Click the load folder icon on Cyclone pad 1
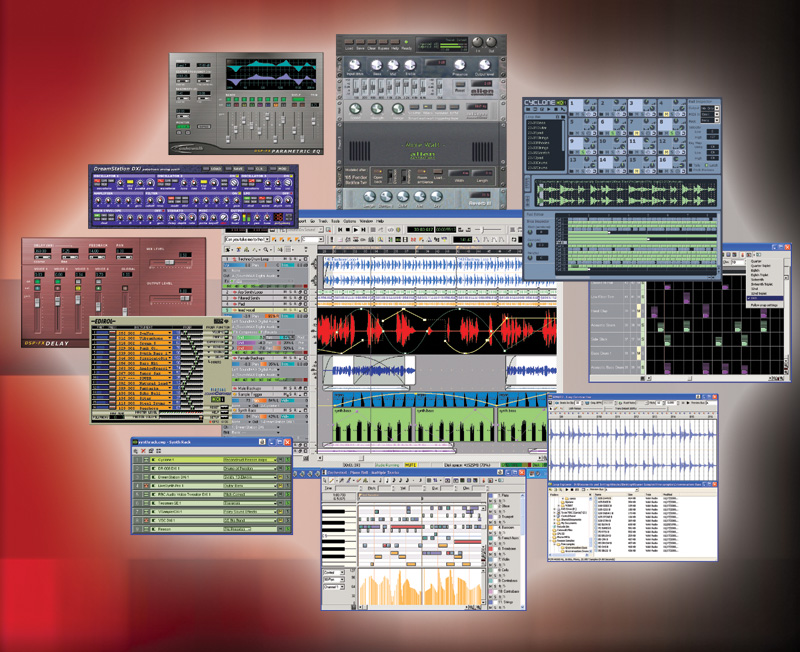The height and width of the screenshot is (652, 800). [571, 113]
